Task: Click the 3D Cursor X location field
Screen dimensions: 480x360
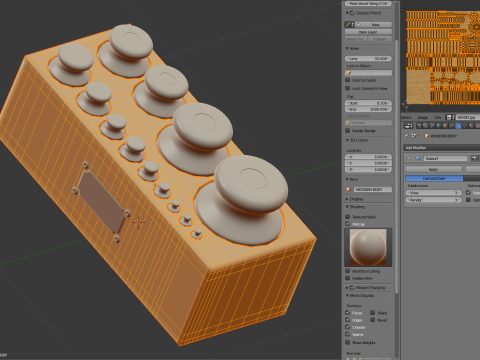Action: [368, 157]
